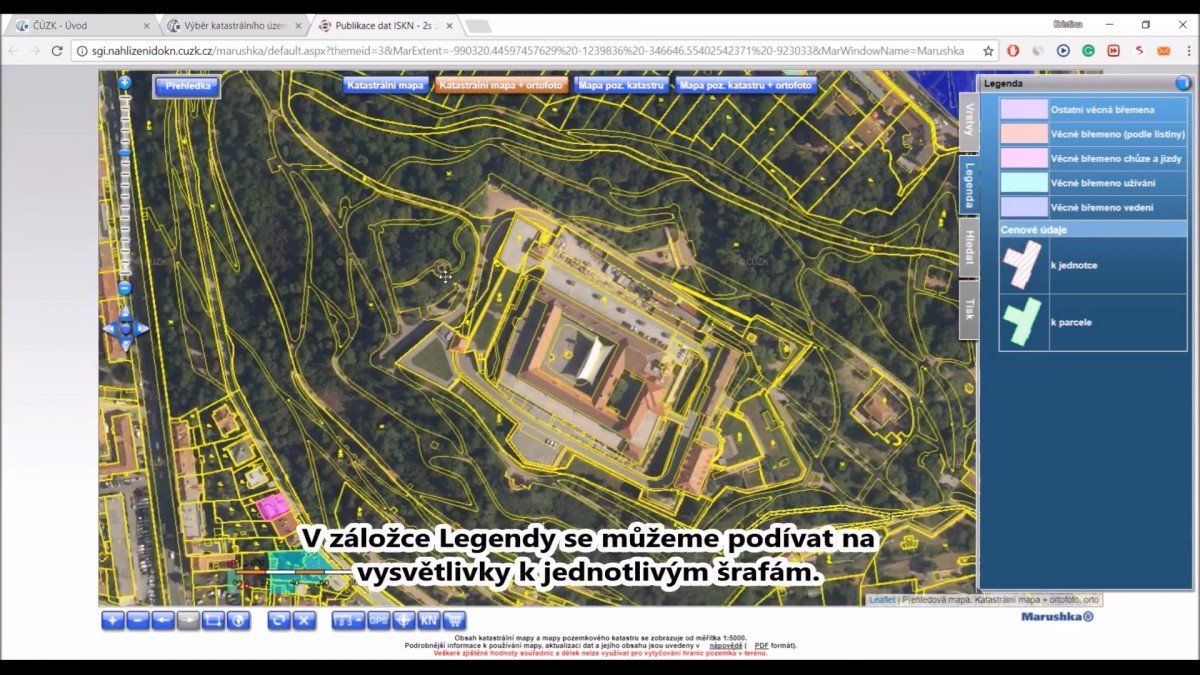Click the minus at bottom of zoom slider
This screenshot has width=1200, height=675.
click(x=125, y=288)
